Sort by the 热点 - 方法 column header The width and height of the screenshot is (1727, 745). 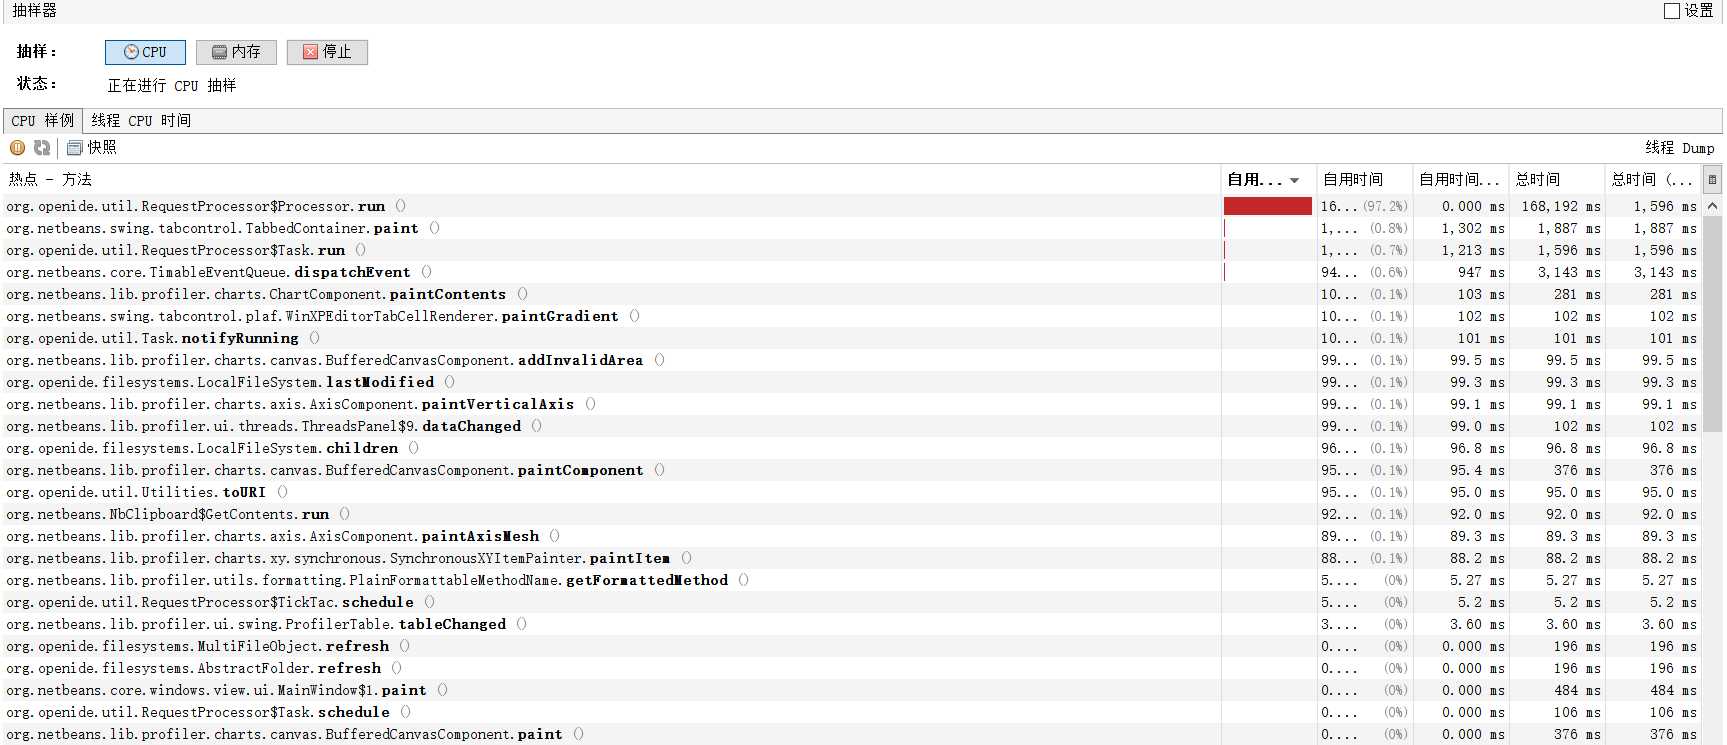tap(610, 179)
